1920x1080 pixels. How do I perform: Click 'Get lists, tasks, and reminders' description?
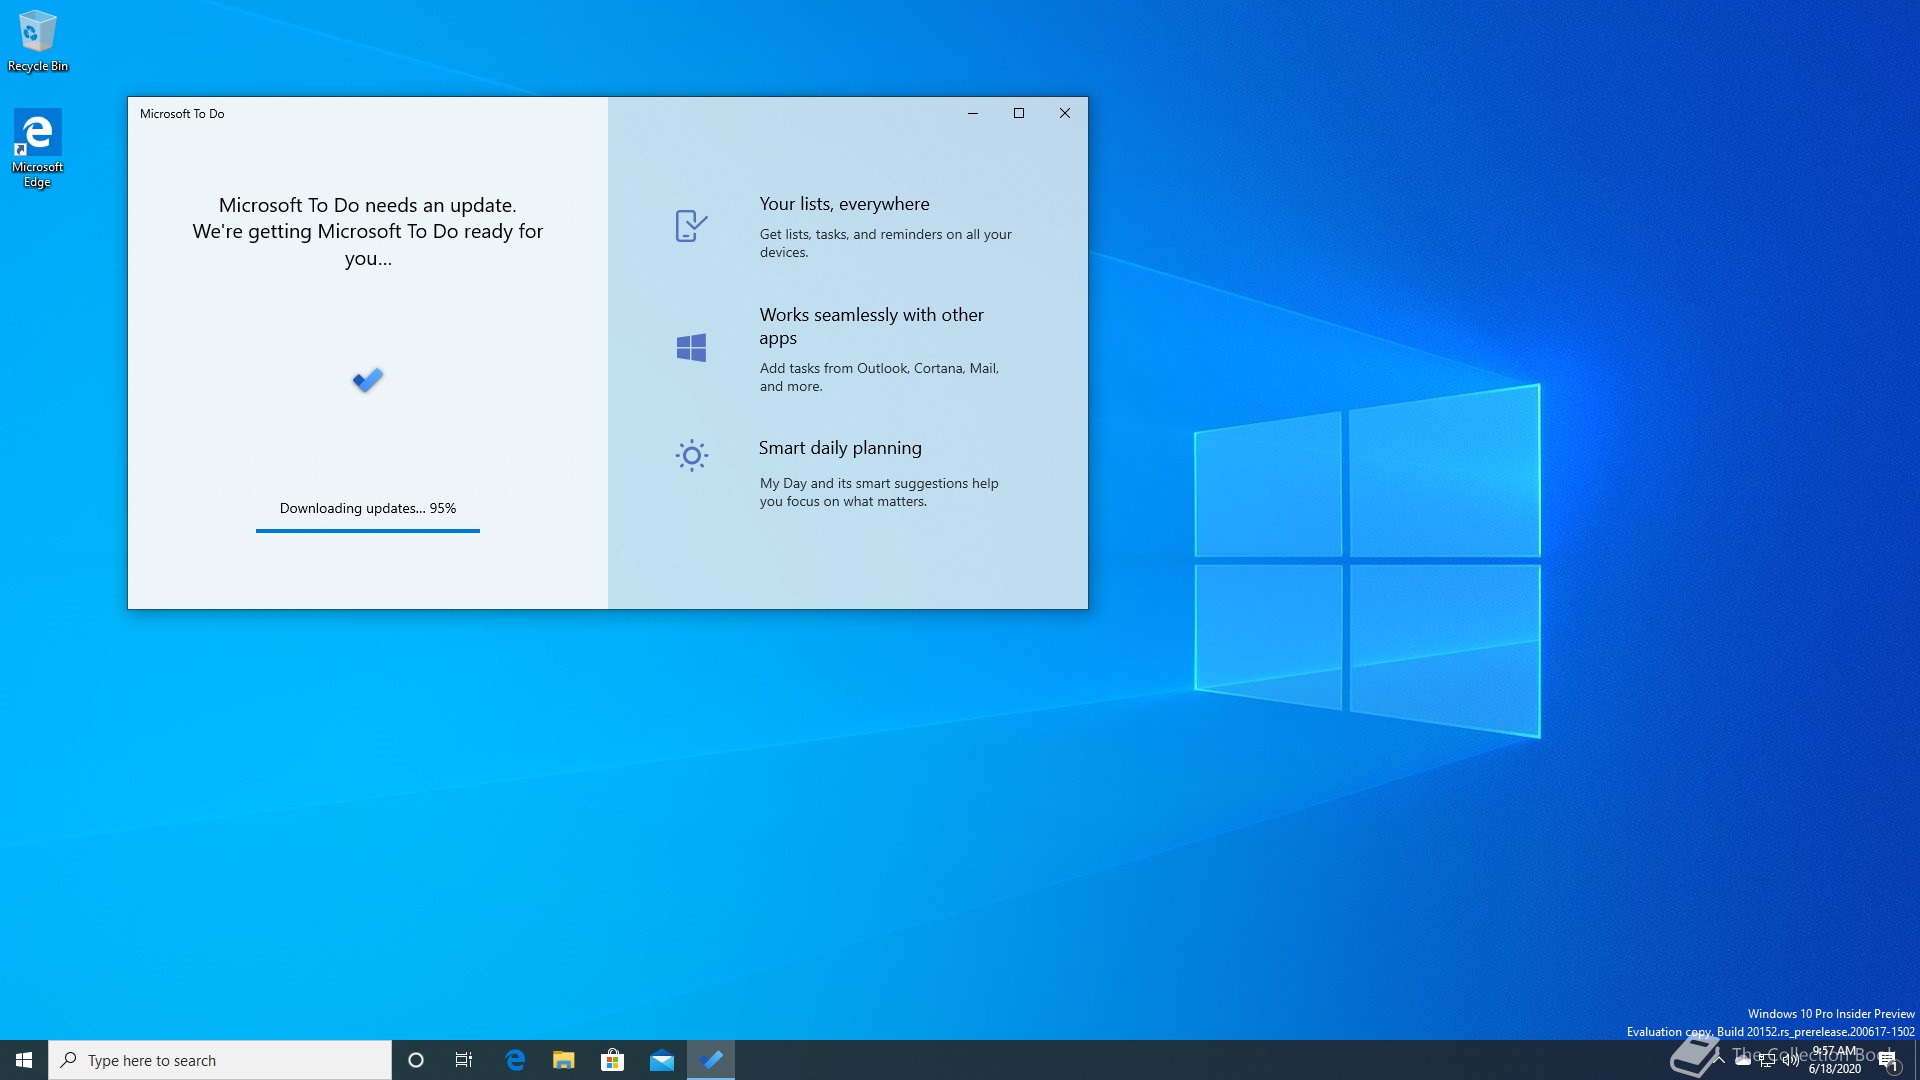(x=885, y=243)
